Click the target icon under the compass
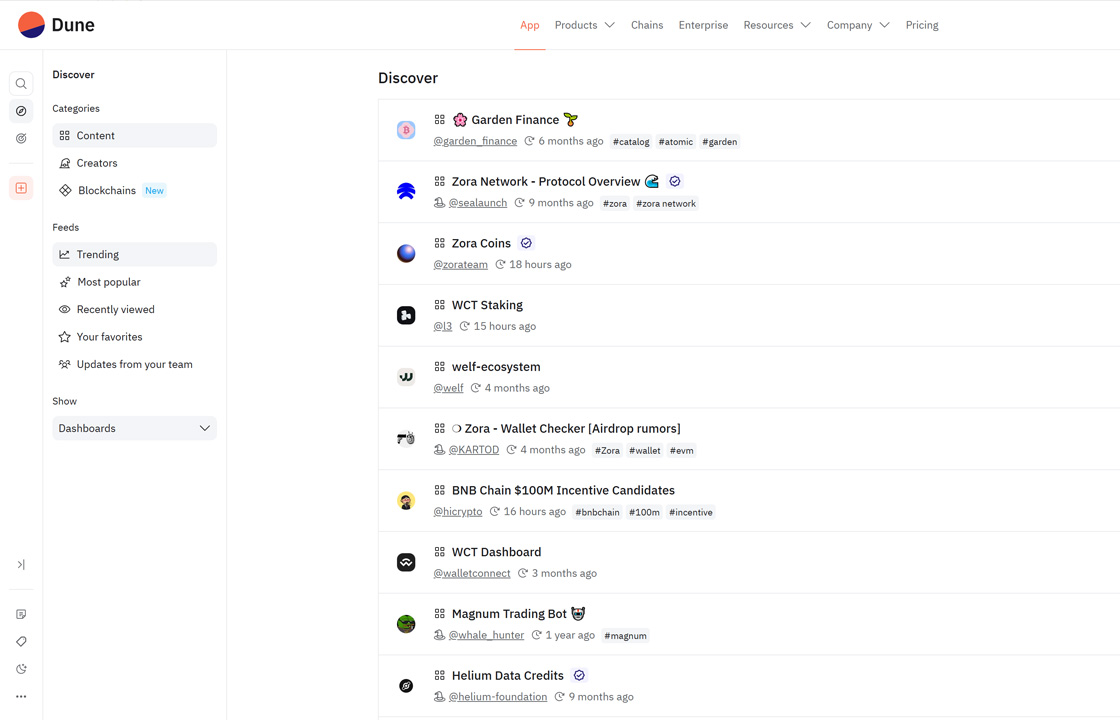 click(21, 139)
